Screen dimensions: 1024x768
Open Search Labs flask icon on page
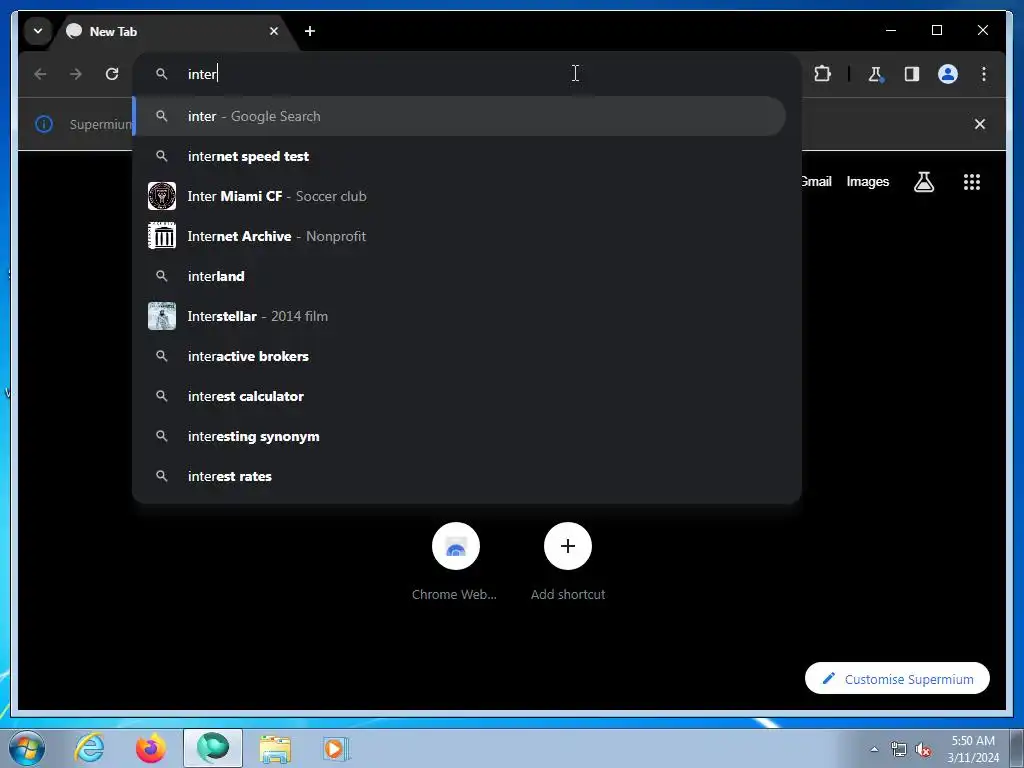(923, 182)
